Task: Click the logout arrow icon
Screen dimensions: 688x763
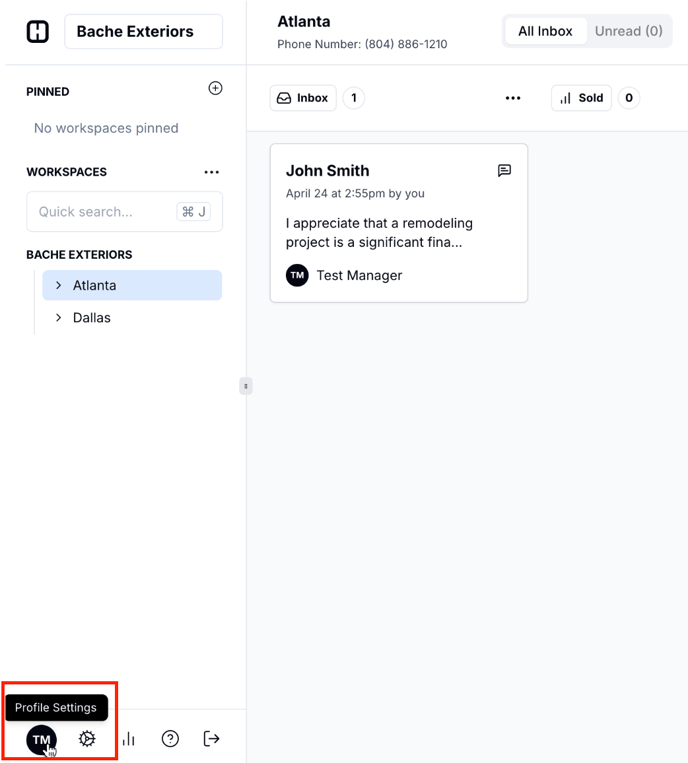Action: (211, 739)
